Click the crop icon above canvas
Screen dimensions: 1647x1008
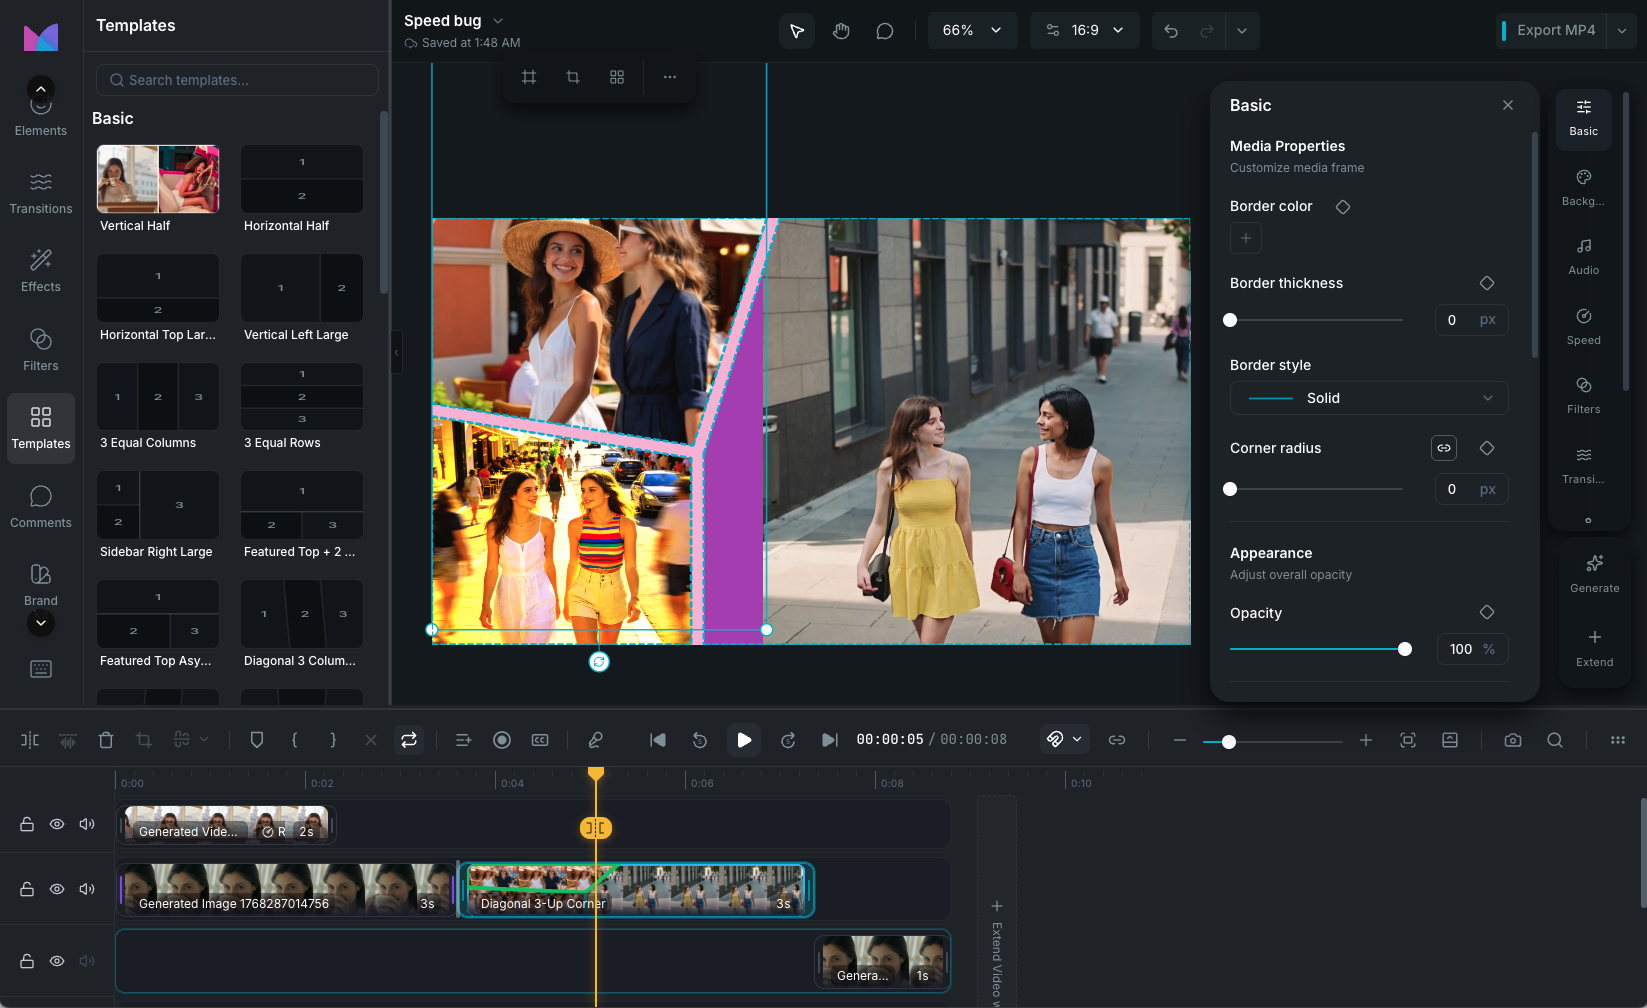pyautogui.click(x=573, y=77)
